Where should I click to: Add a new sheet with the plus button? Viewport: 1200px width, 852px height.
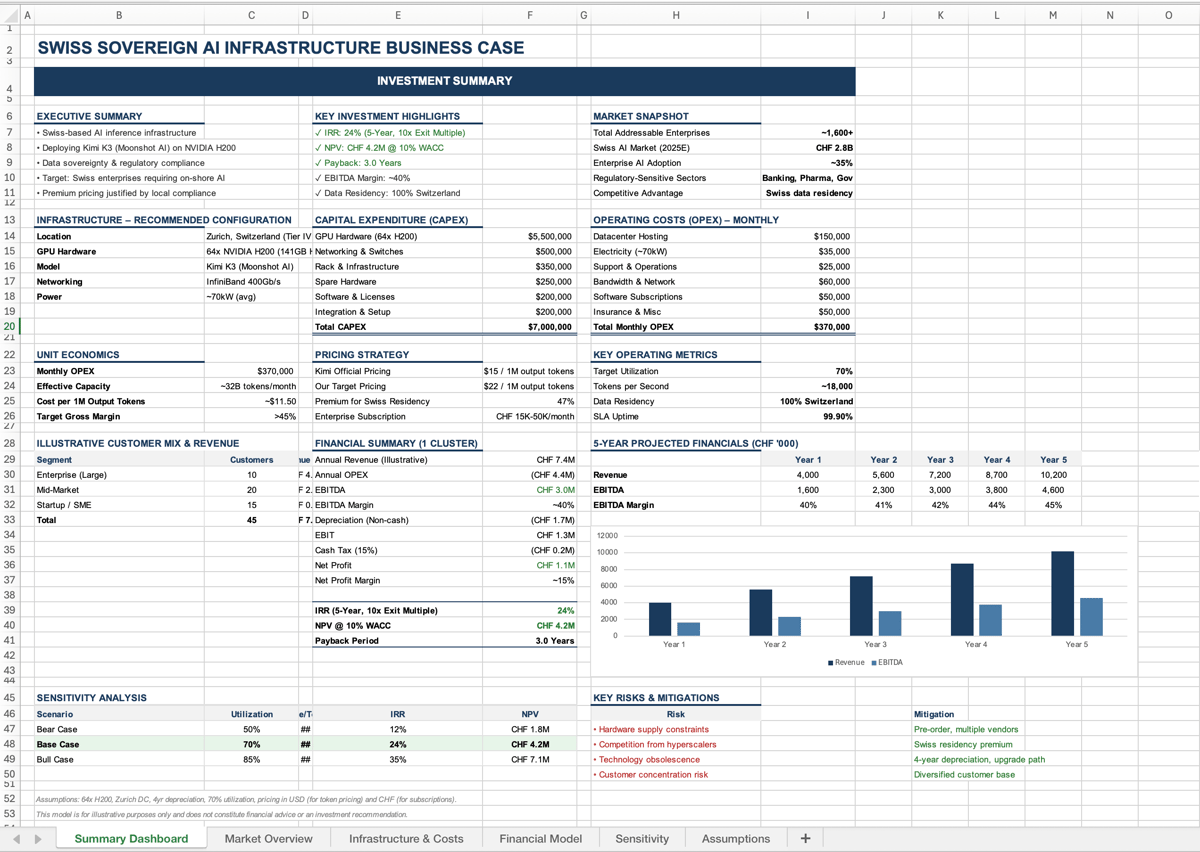[805, 838]
